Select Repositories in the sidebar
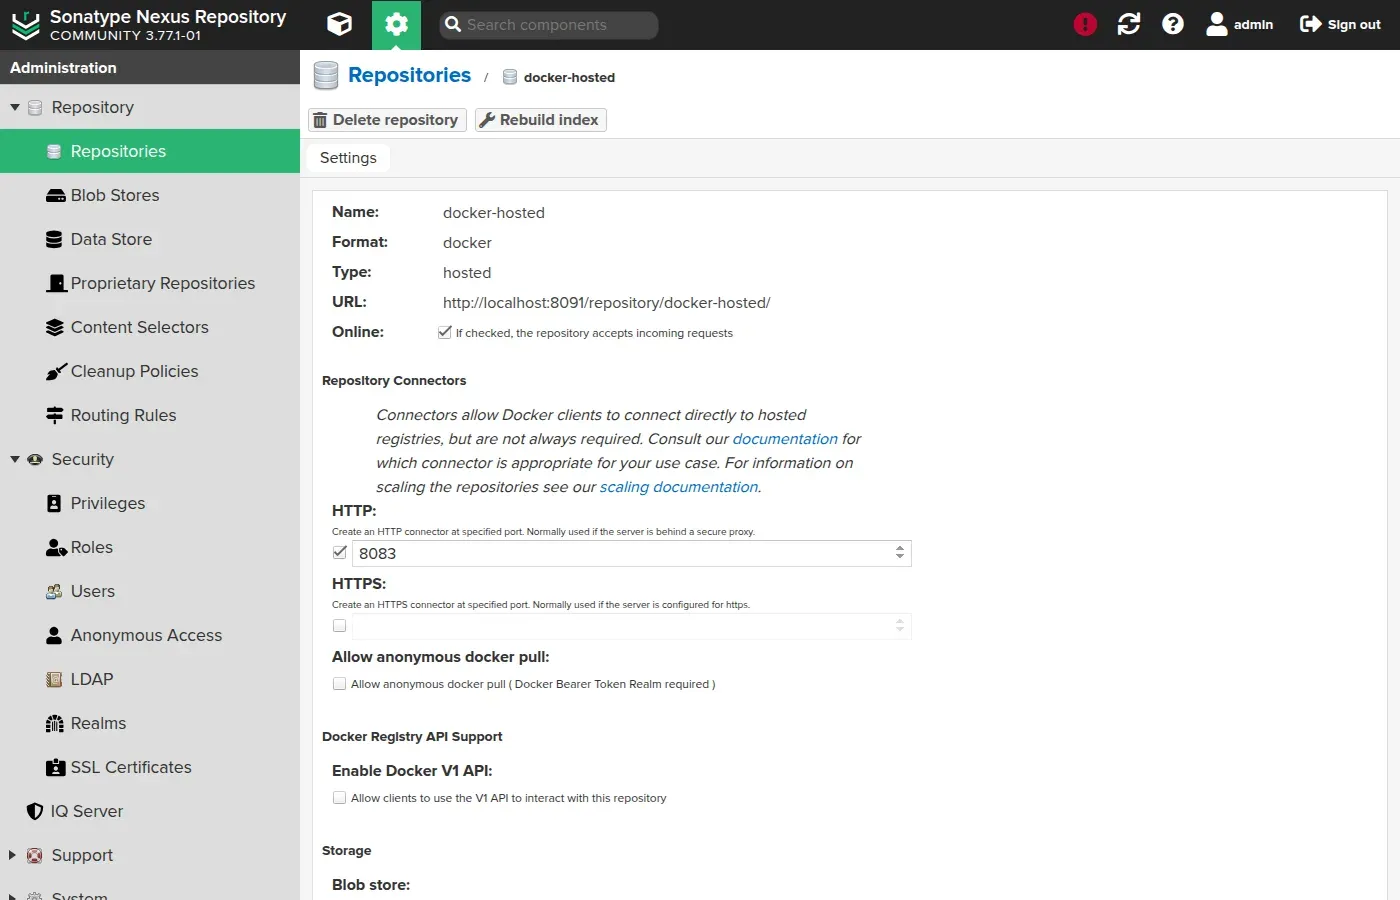 point(150,151)
